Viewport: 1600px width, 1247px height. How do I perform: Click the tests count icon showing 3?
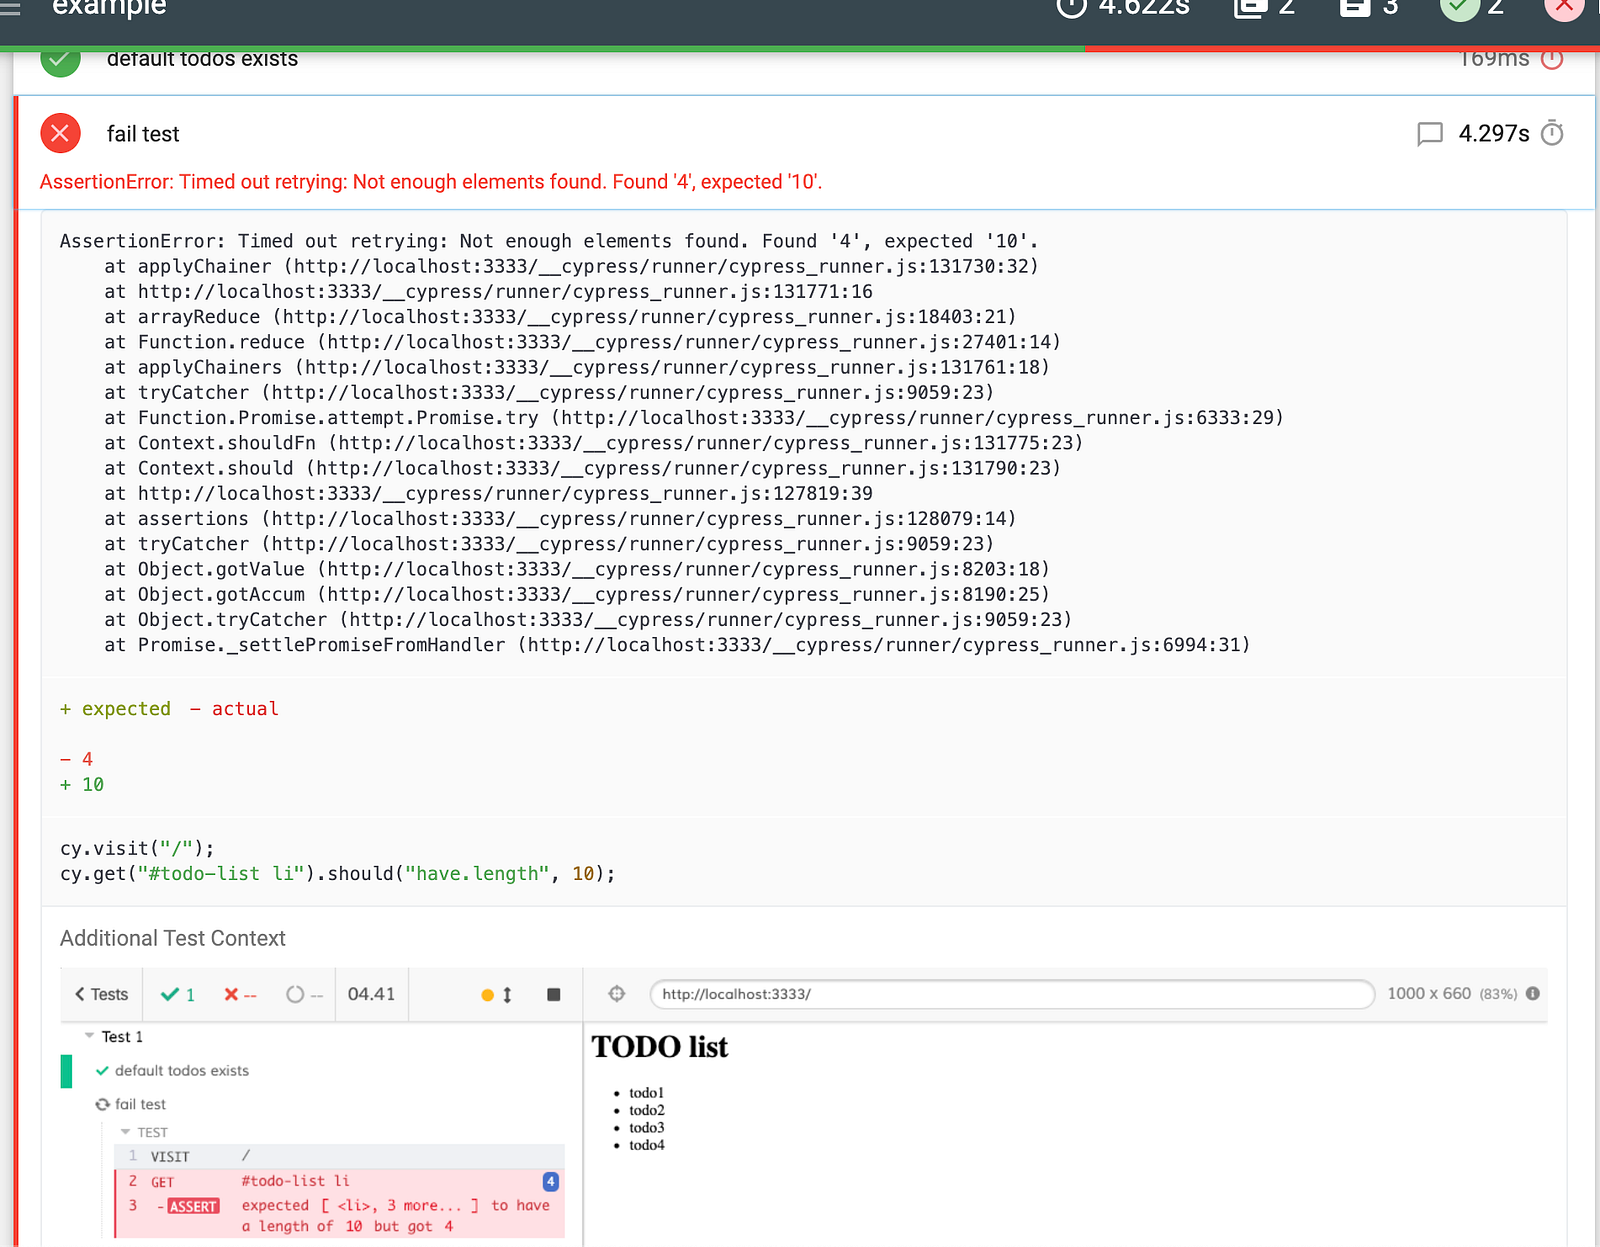click(1355, 7)
